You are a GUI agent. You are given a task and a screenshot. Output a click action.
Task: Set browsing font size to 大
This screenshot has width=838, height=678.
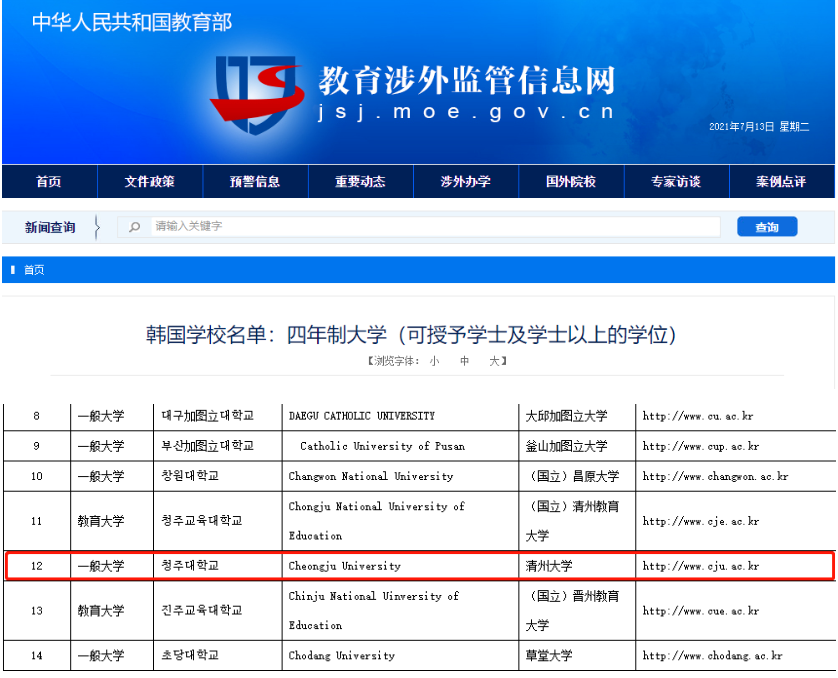click(493, 360)
